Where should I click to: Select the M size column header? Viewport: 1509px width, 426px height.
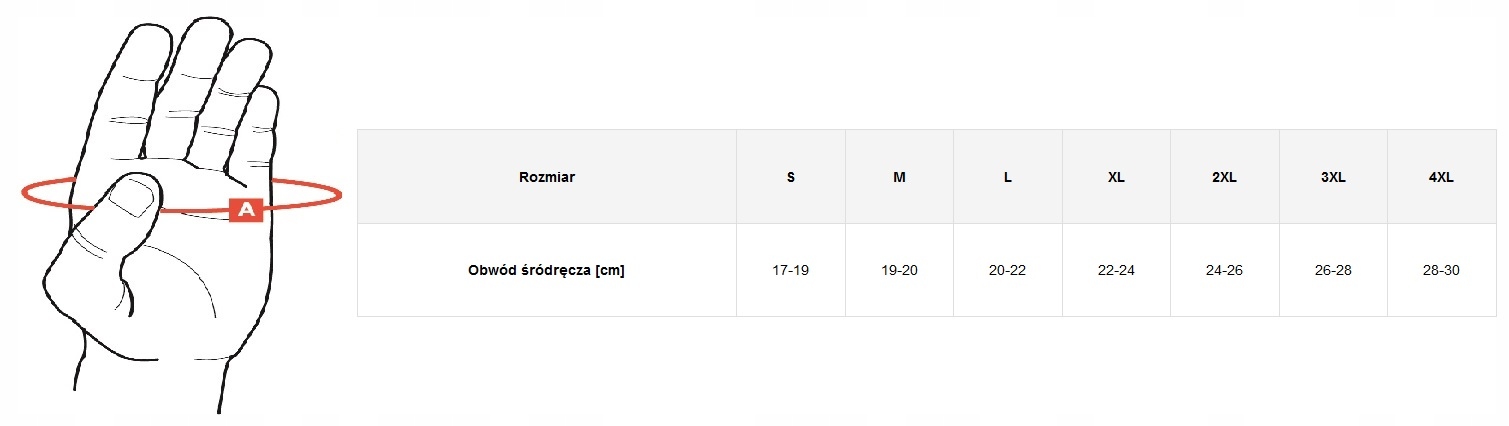[x=899, y=177]
